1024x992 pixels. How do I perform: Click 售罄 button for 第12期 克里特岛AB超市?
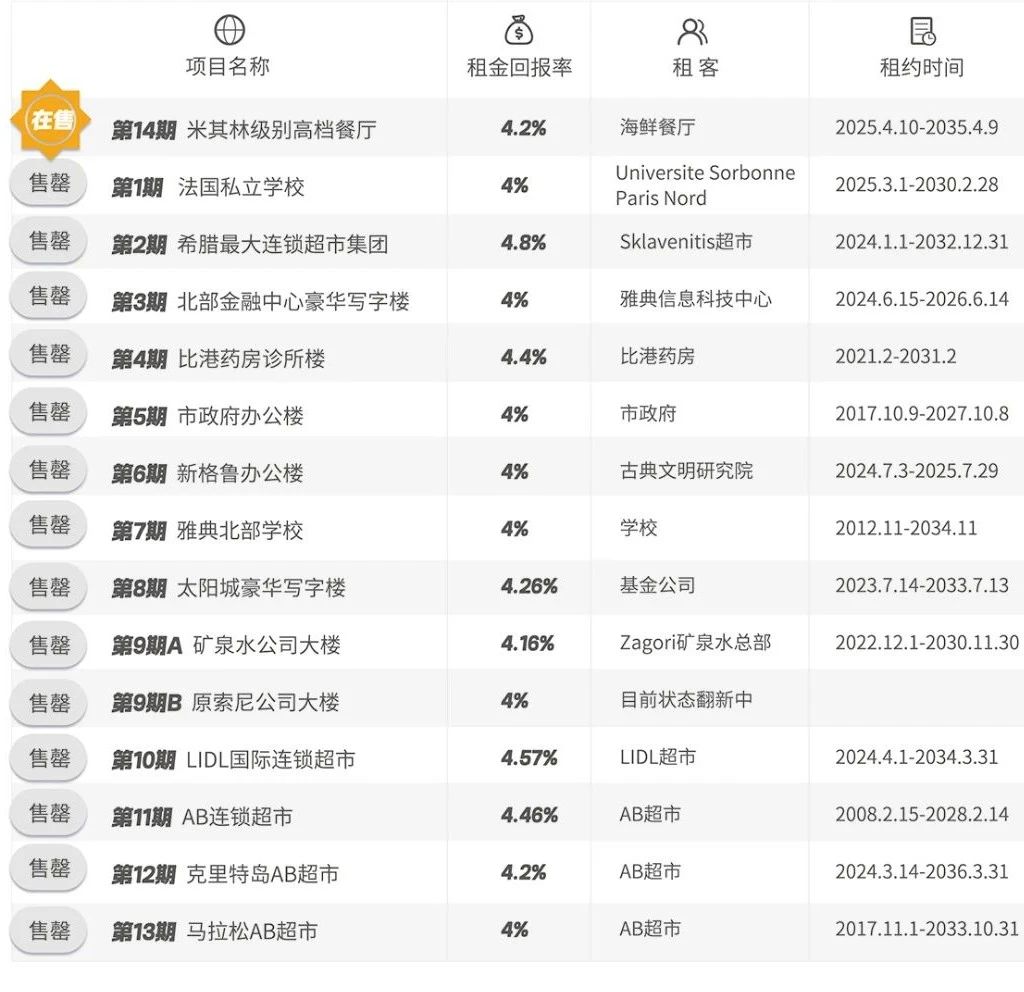click(x=49, y=869)
